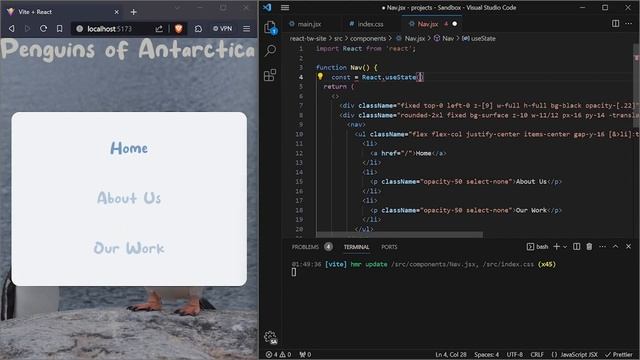Open the PORTS panel tab
The image size is (640, 360).
coord(389,247)
